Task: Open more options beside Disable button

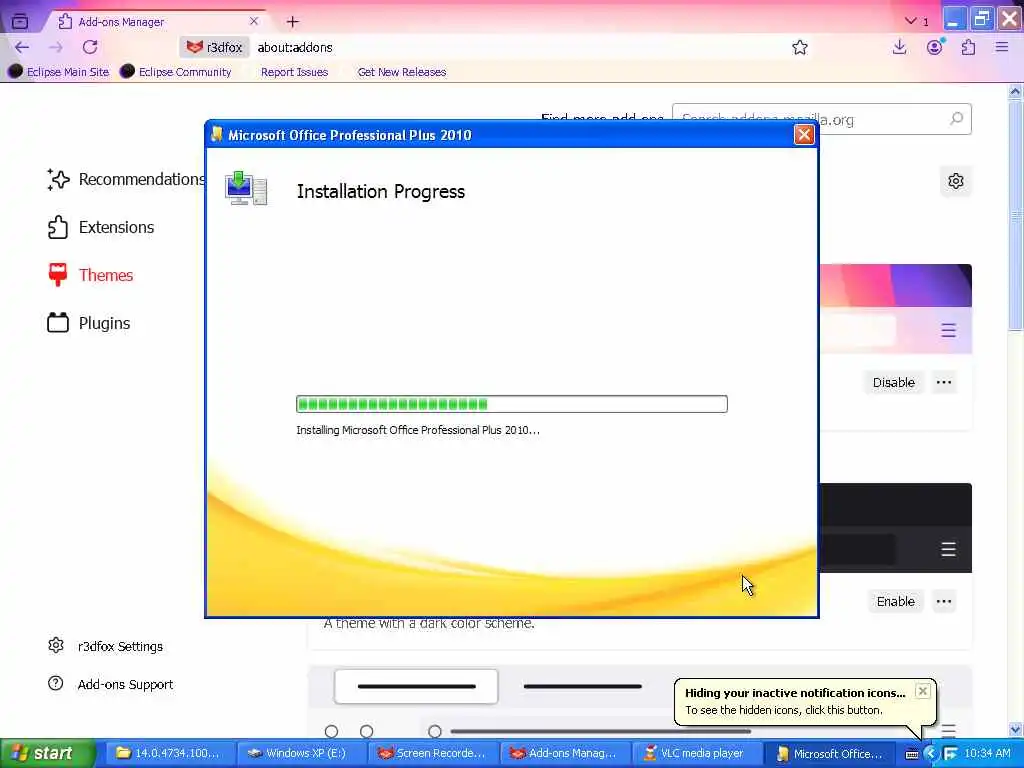Action: point(944,383)
